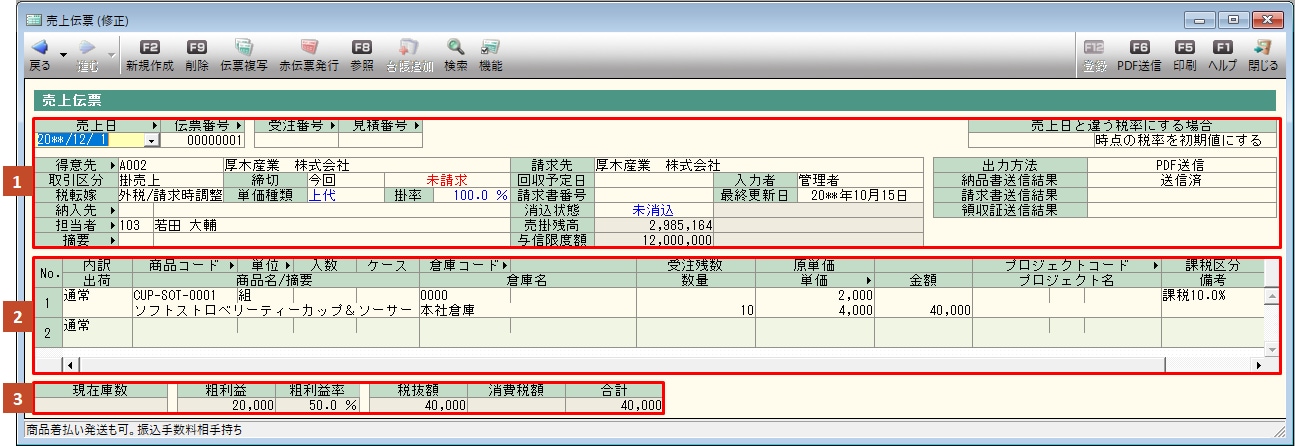Click the 出力方法 value PDF送信
Viewport: 1295px width, 446px height.
coord(1182,164)
